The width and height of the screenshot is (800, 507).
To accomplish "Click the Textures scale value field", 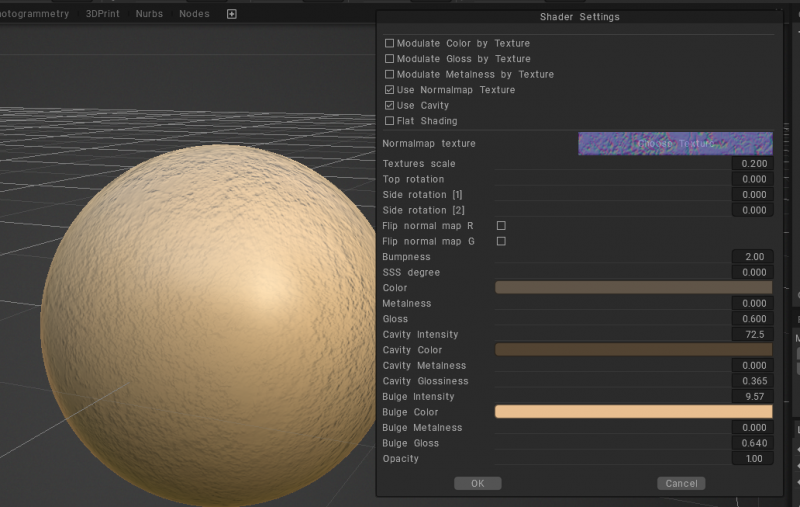I will click(x=751, y=164).
